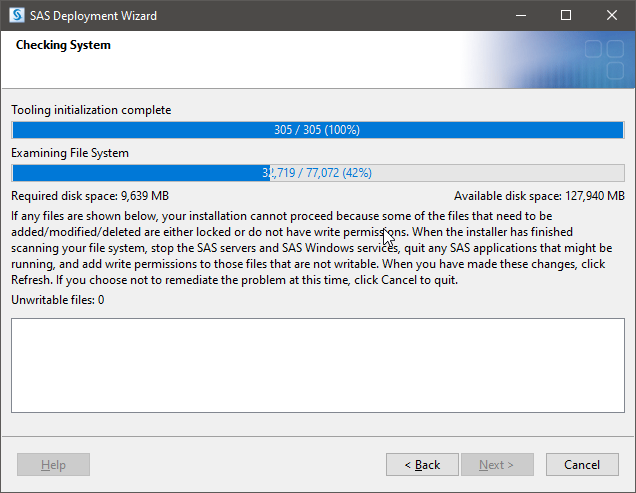The image size is (636, 493).
Task: Maximize the SAS Deployment Wizard window
Action: pos(566,15)
